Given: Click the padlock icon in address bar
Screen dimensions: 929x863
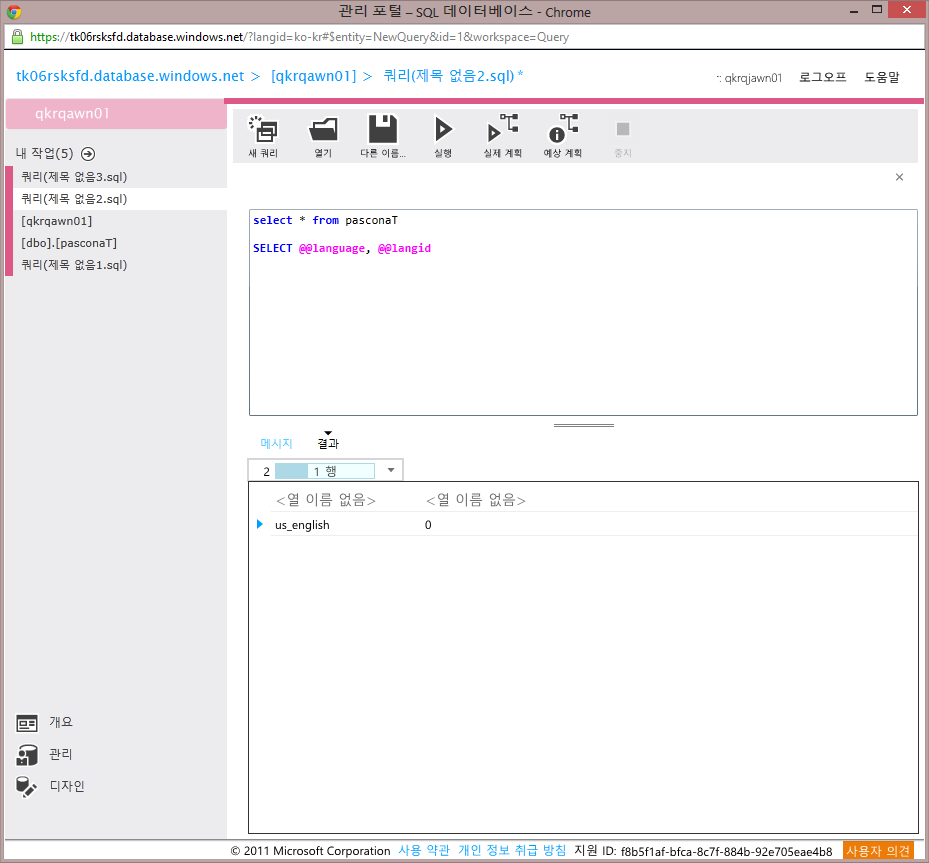Looking at the screenshot, I should 18,37.
